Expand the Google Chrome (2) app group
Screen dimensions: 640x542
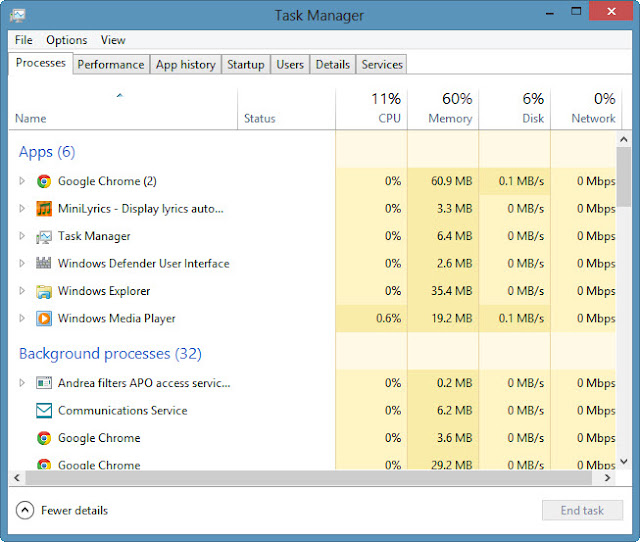pos(22,181)
